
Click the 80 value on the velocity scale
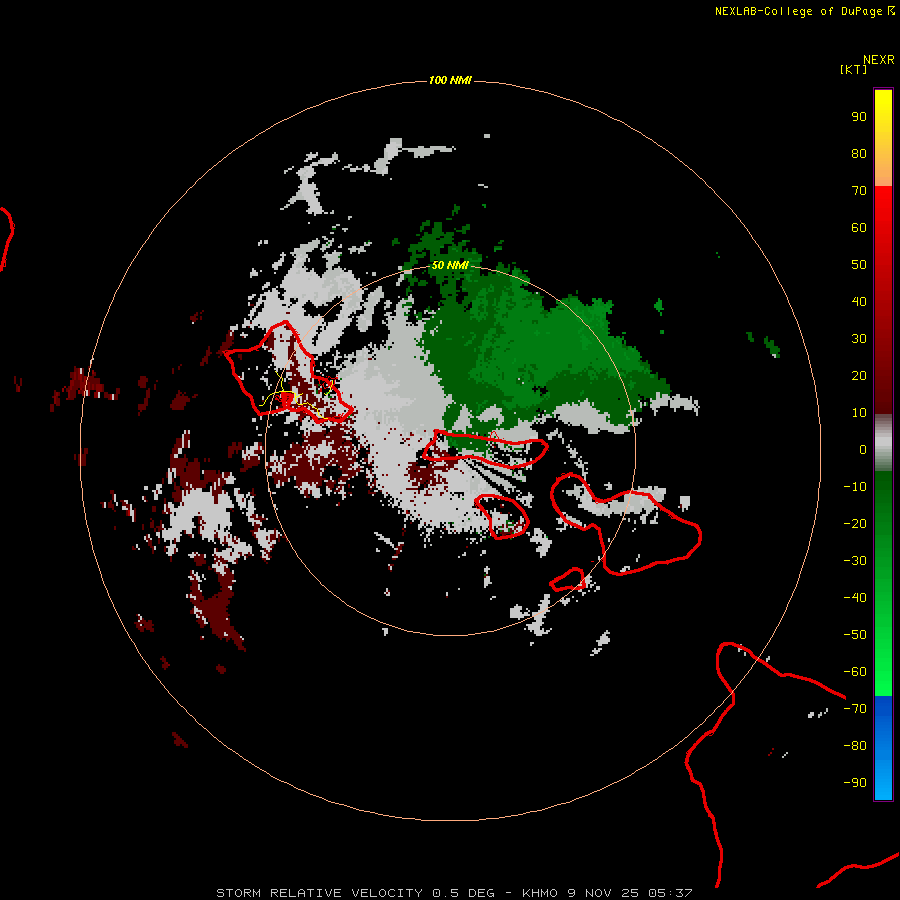[859, 154]
